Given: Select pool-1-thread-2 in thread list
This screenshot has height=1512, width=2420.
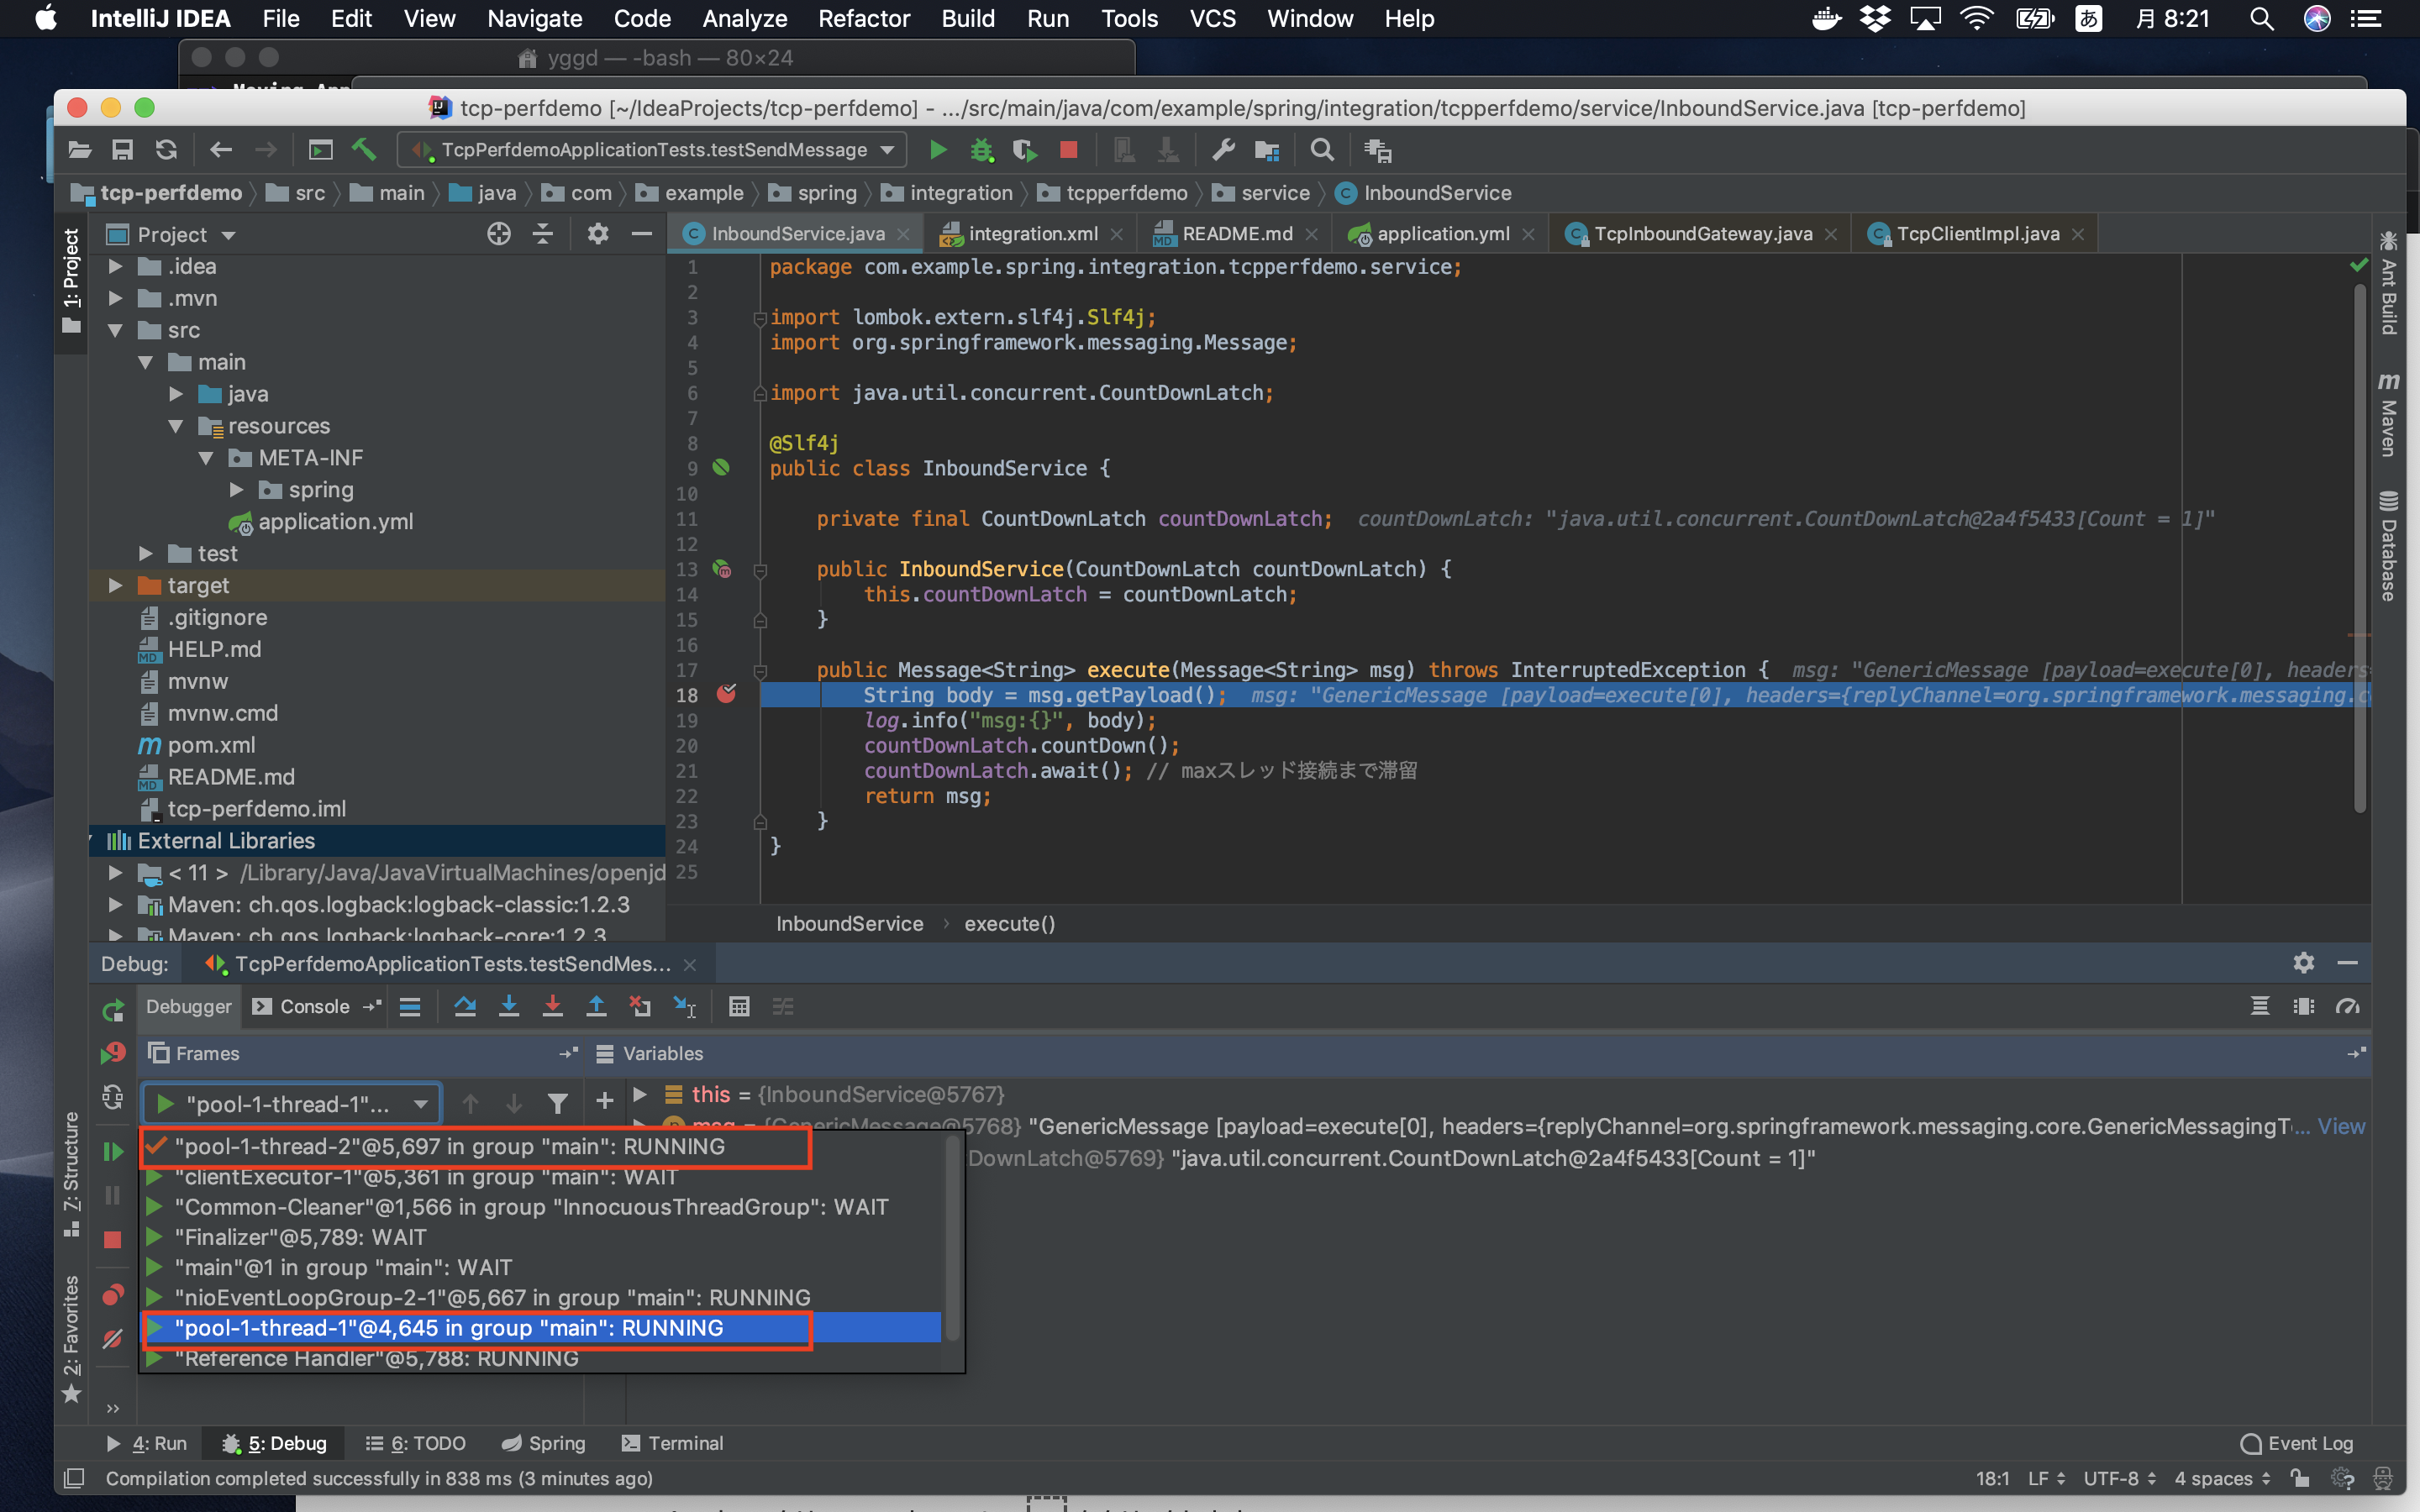Looking at the screenshot, I should [x=450, y=1146].
